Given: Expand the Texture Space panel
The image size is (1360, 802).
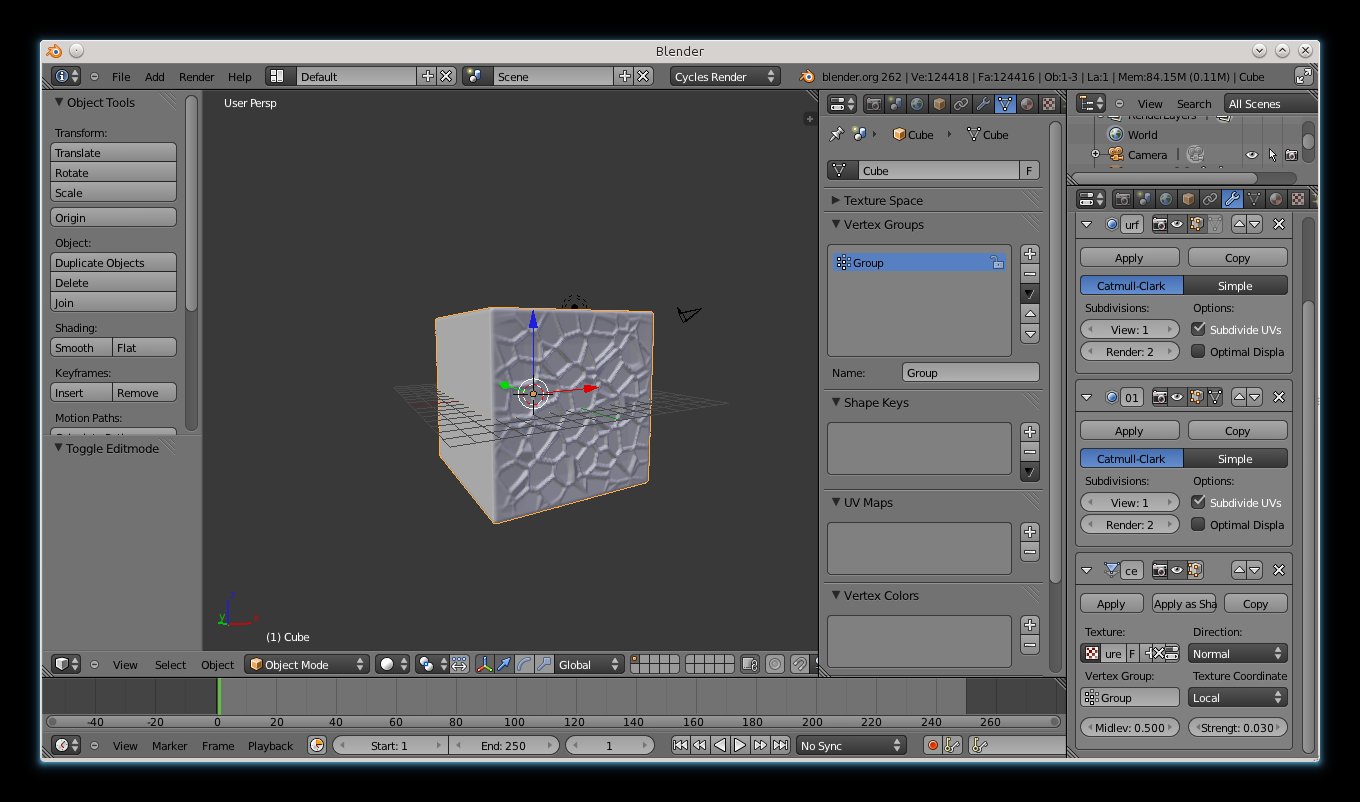Looking at the screenshot, I should pyautogui.click(x=884, y=200).
